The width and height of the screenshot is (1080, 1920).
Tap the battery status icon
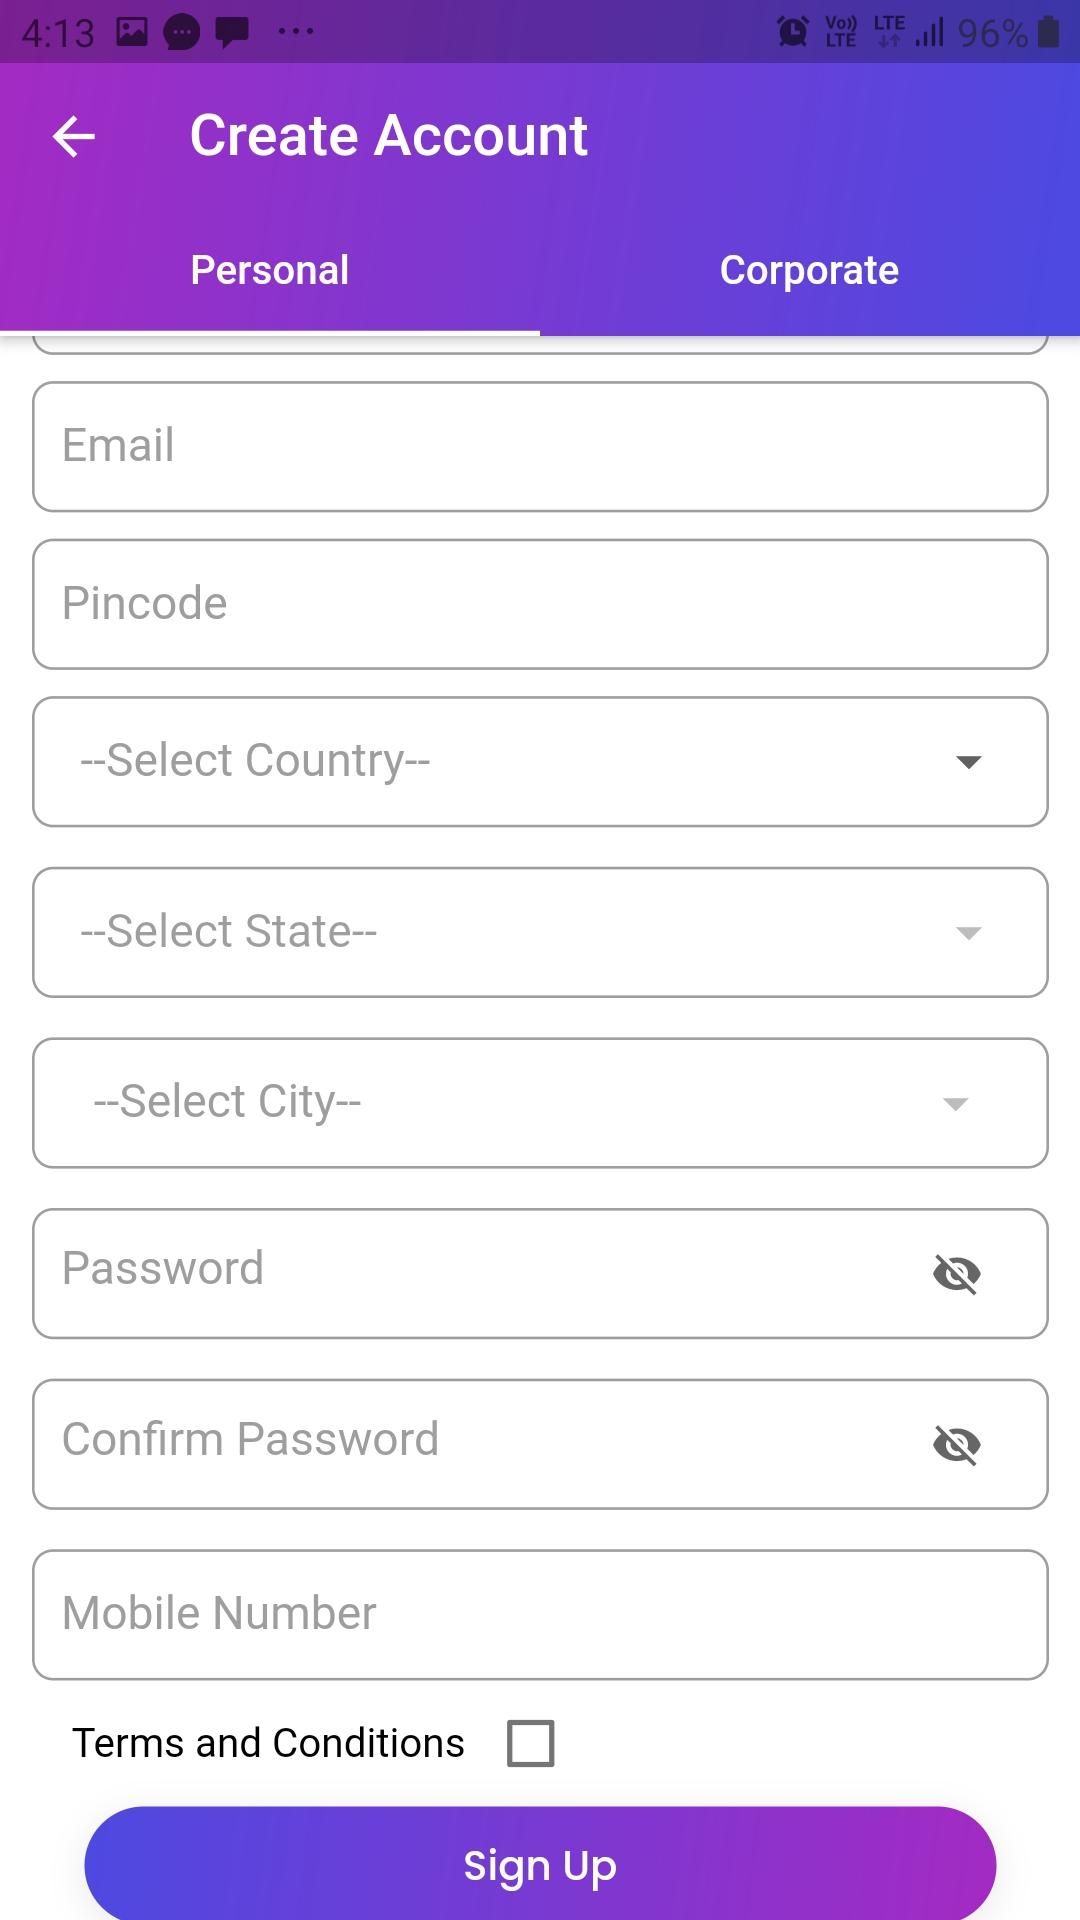[1048, 32]
